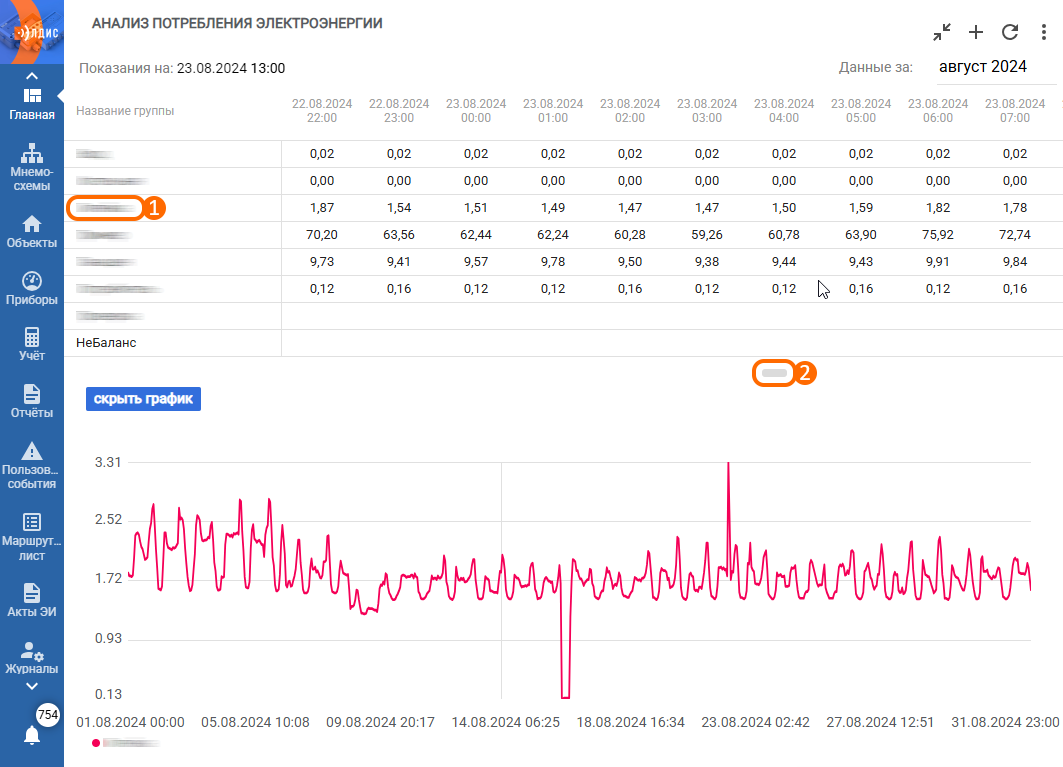Open the Главная dashboard icon
Screen dimensions: 1063x767
[32, 96]
